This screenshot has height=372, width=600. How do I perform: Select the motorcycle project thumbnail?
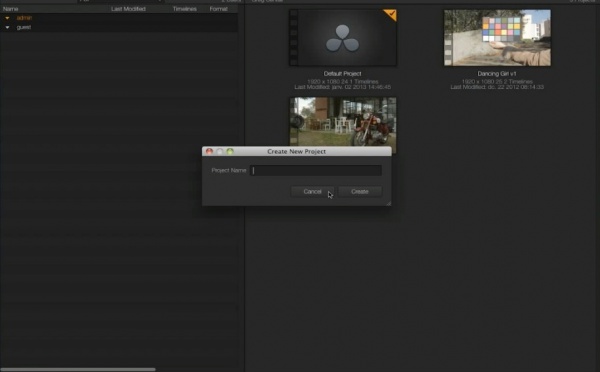coord(342,122)
